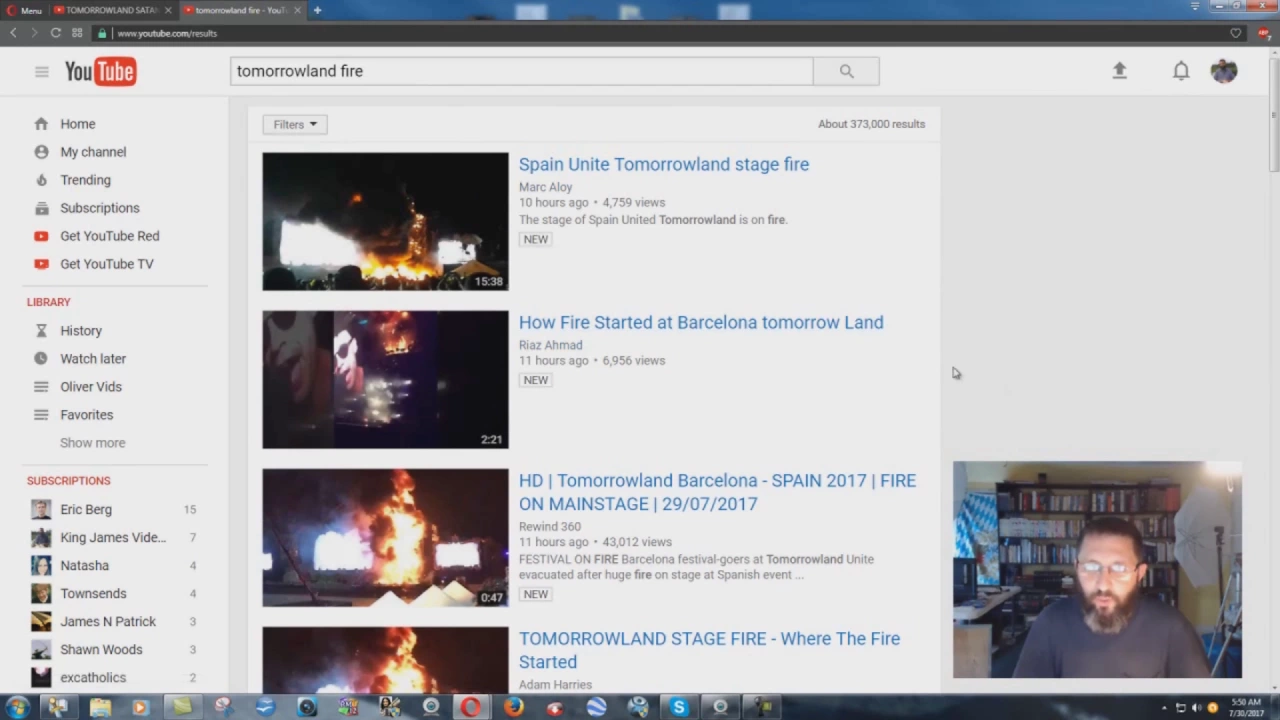Open Rewind 360 channel link

coord(549,527)
